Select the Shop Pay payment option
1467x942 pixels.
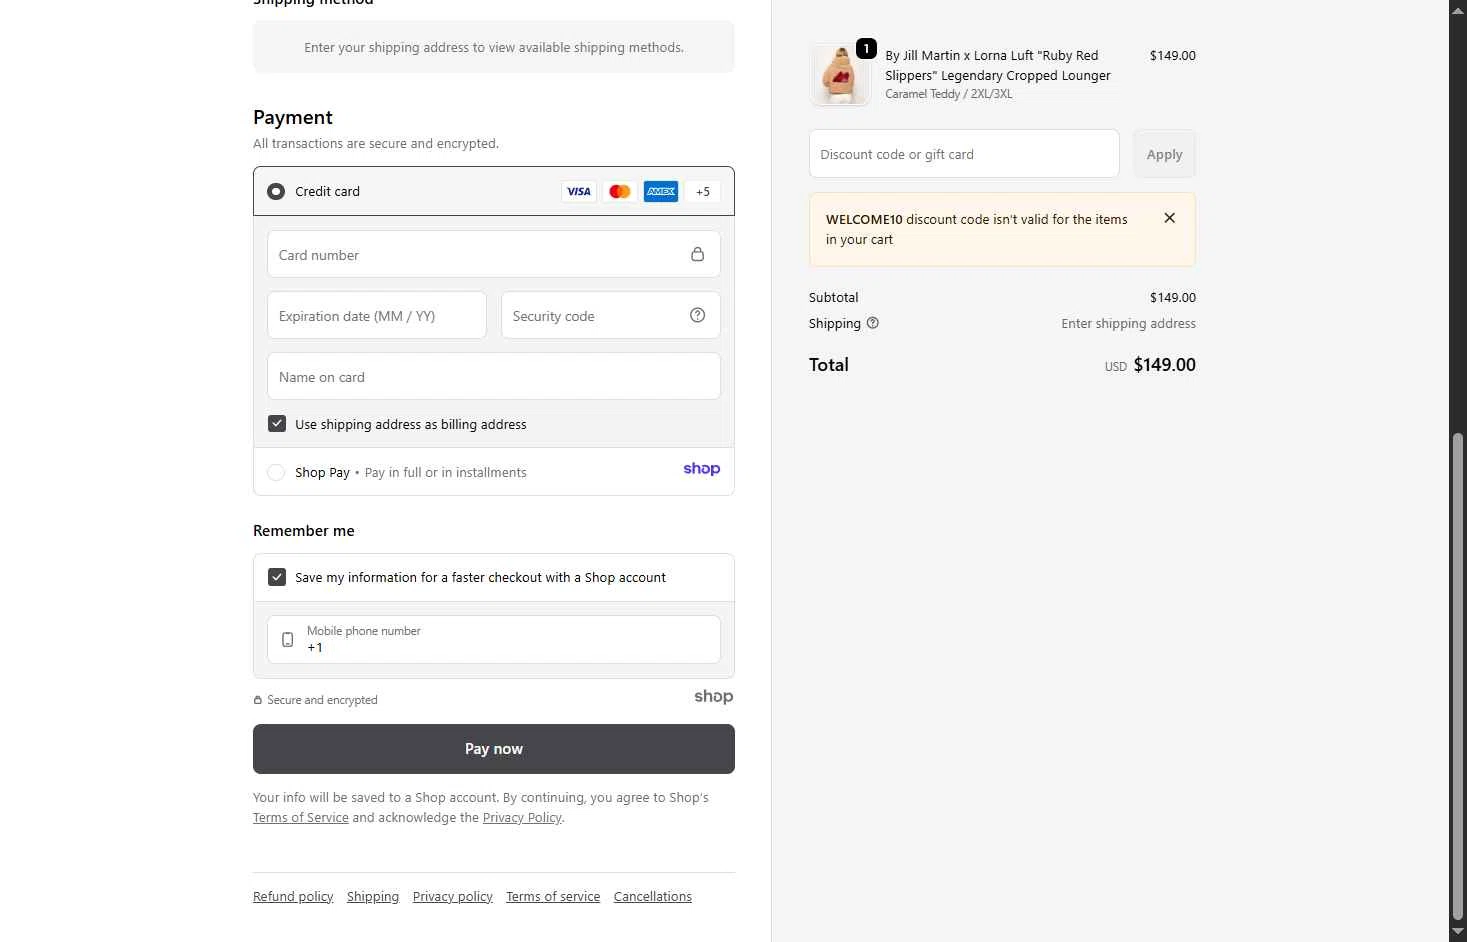pos(276,472)
